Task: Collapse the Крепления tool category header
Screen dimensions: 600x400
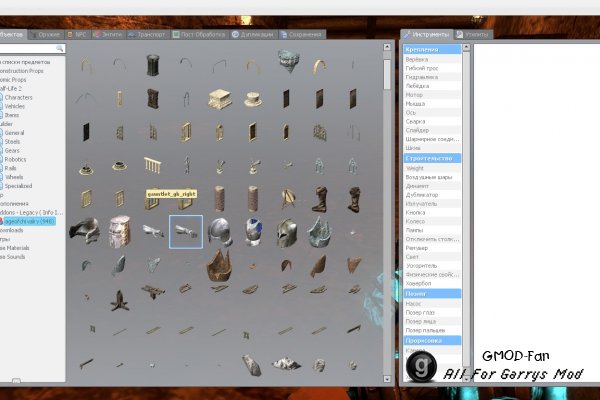Action: [x=432, y=49]
